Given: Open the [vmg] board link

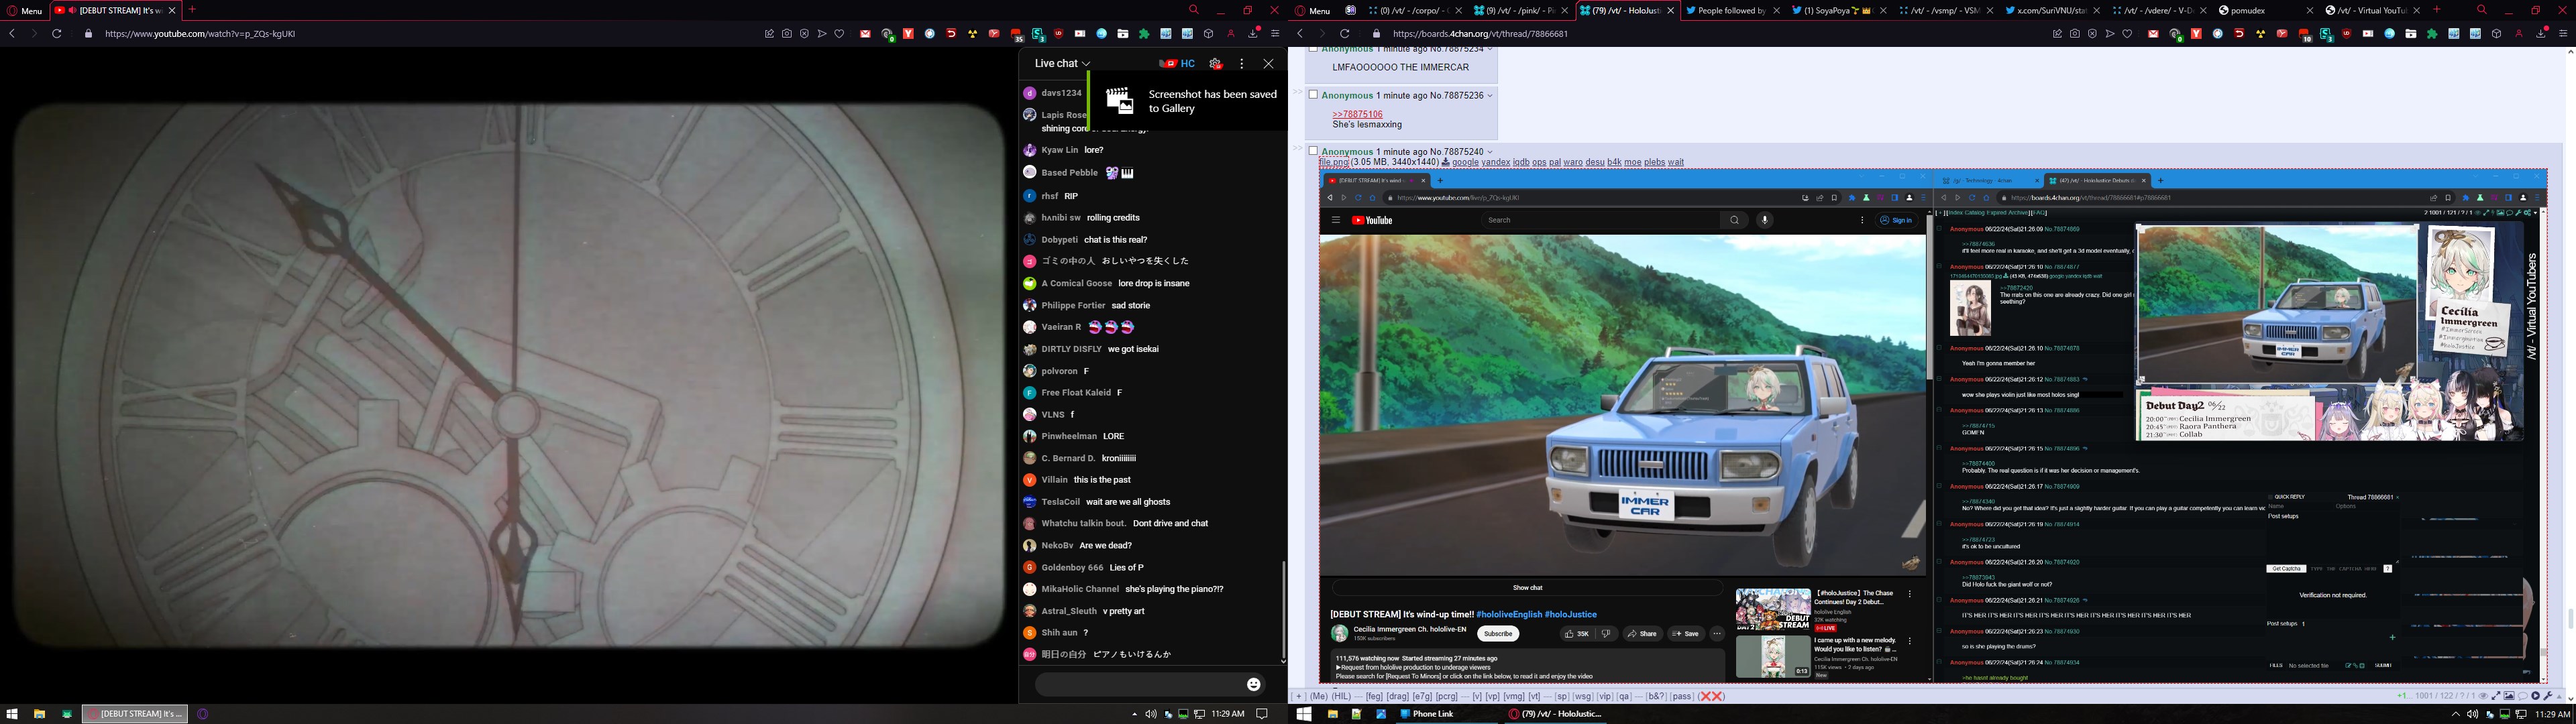Looking at the screenshot, I should tap(1514, 696).
